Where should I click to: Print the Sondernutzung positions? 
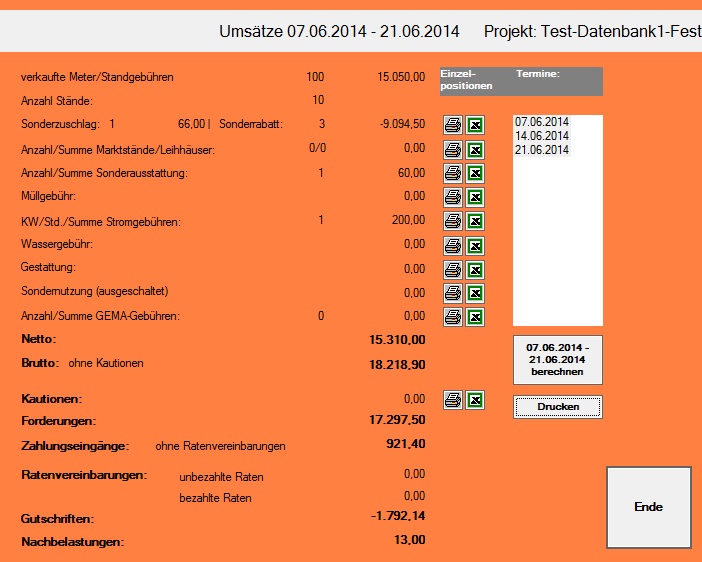click(x=452, y=293)
